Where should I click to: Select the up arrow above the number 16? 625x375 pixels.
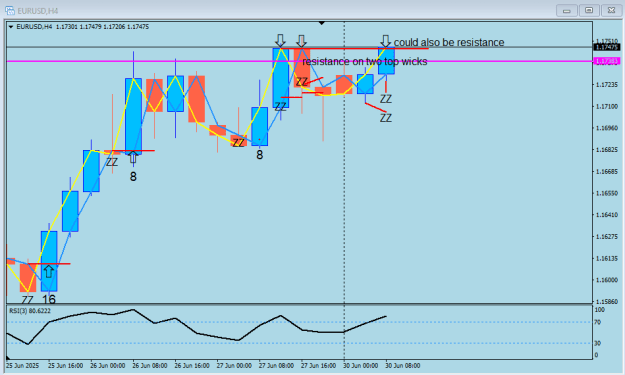click(x=49, y=271)
